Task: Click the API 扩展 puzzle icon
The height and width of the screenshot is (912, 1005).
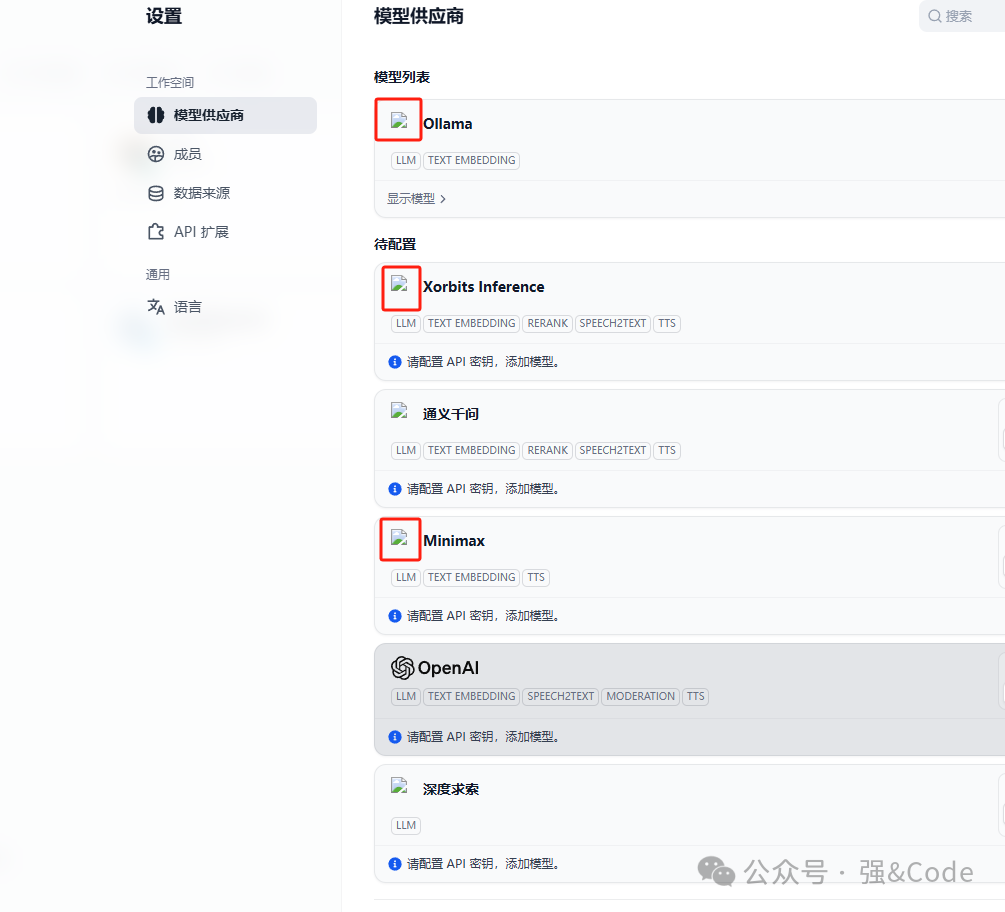Action: coord(156,232)
